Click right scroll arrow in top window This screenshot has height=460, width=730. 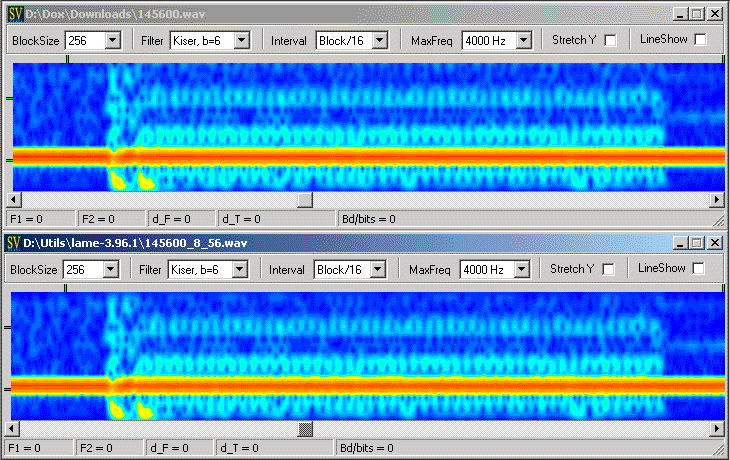(x=716, y=199)
